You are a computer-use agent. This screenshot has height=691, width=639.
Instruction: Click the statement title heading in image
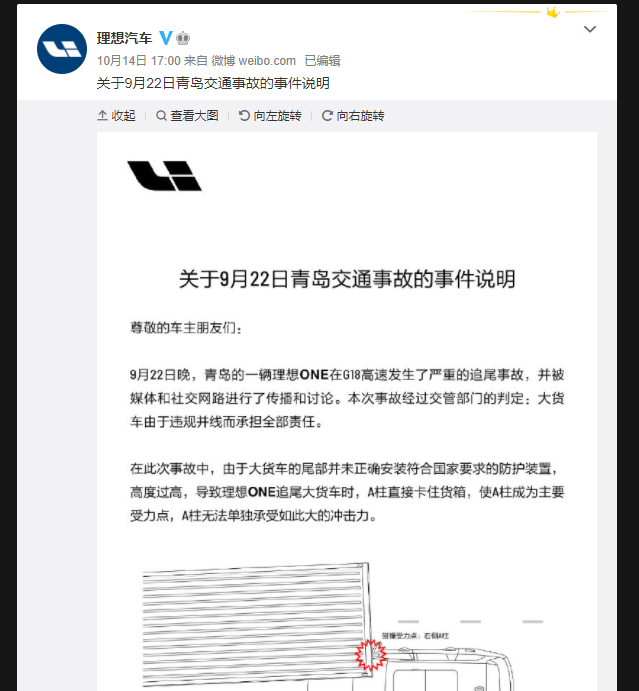pyautogui.click(x=347, y=279)
